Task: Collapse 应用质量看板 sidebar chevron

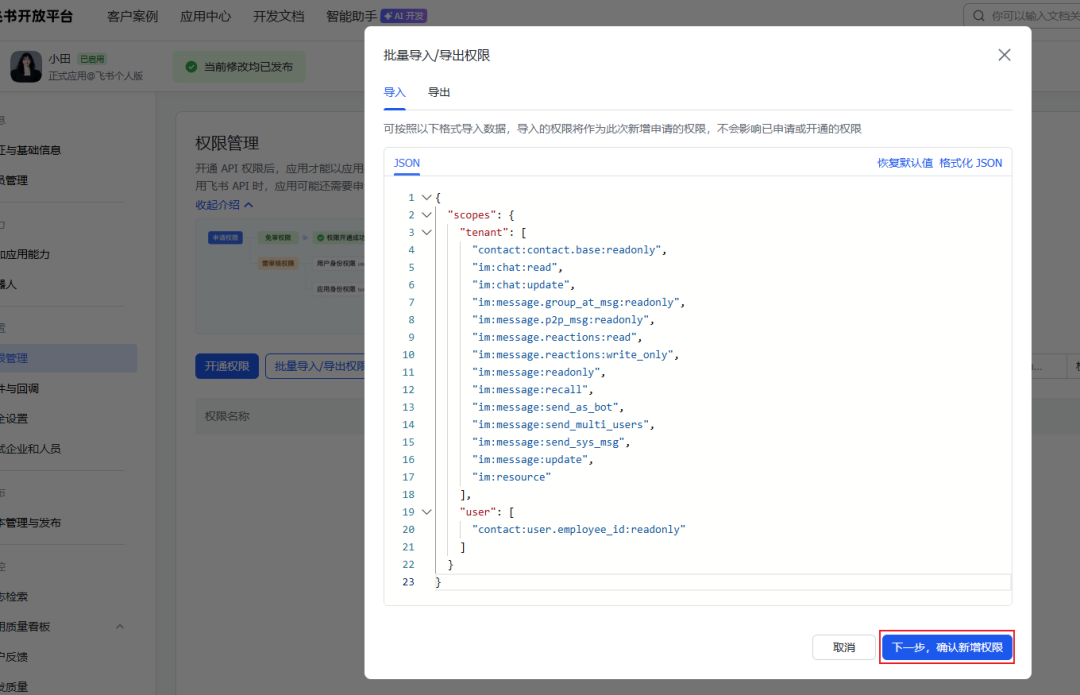Action: 120,627
